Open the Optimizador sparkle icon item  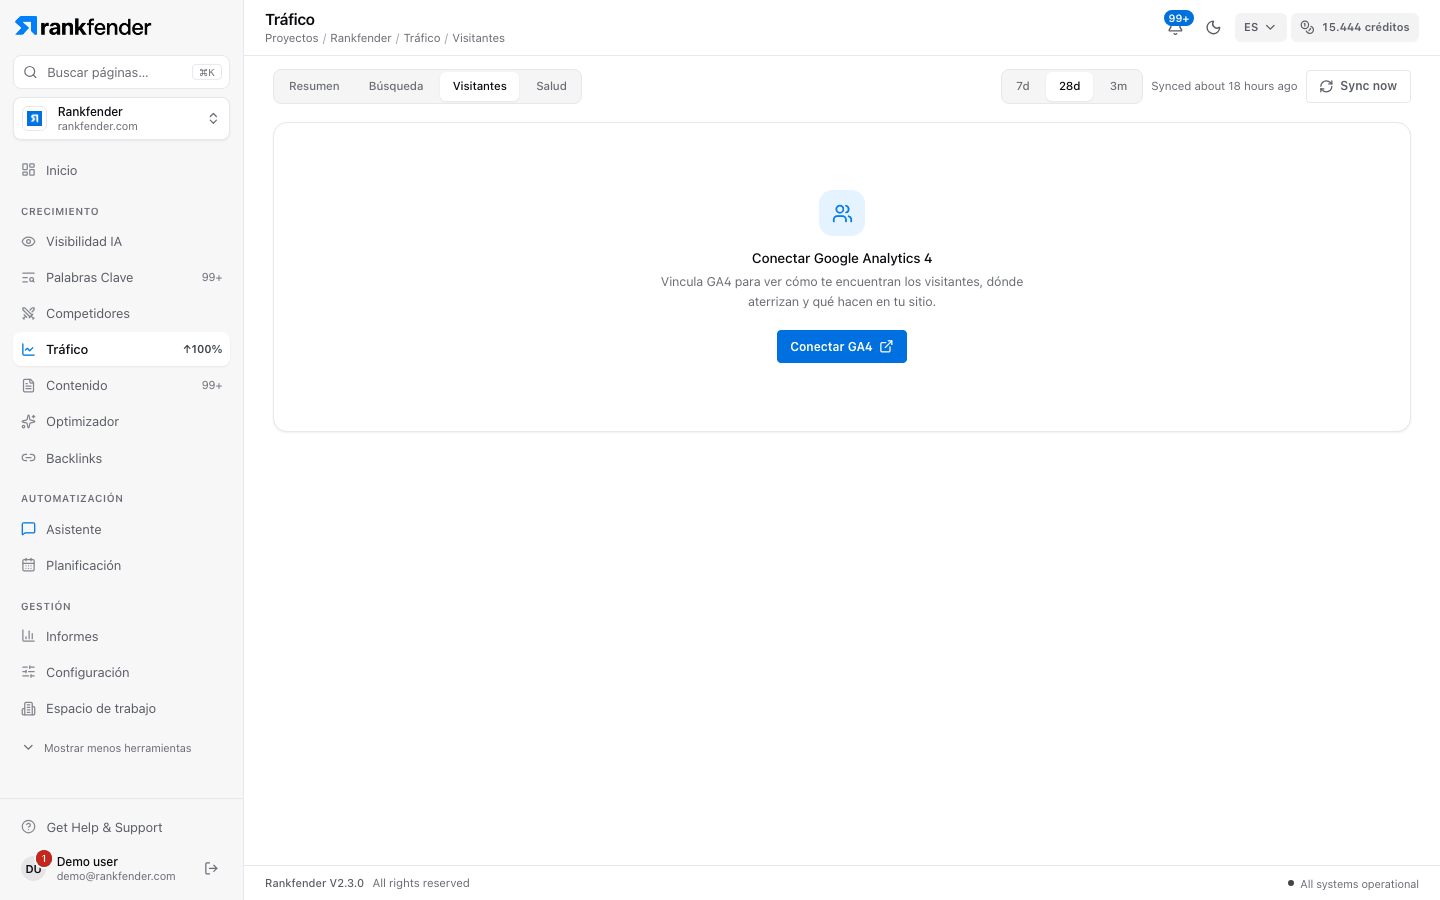click(x=28, y=422)
